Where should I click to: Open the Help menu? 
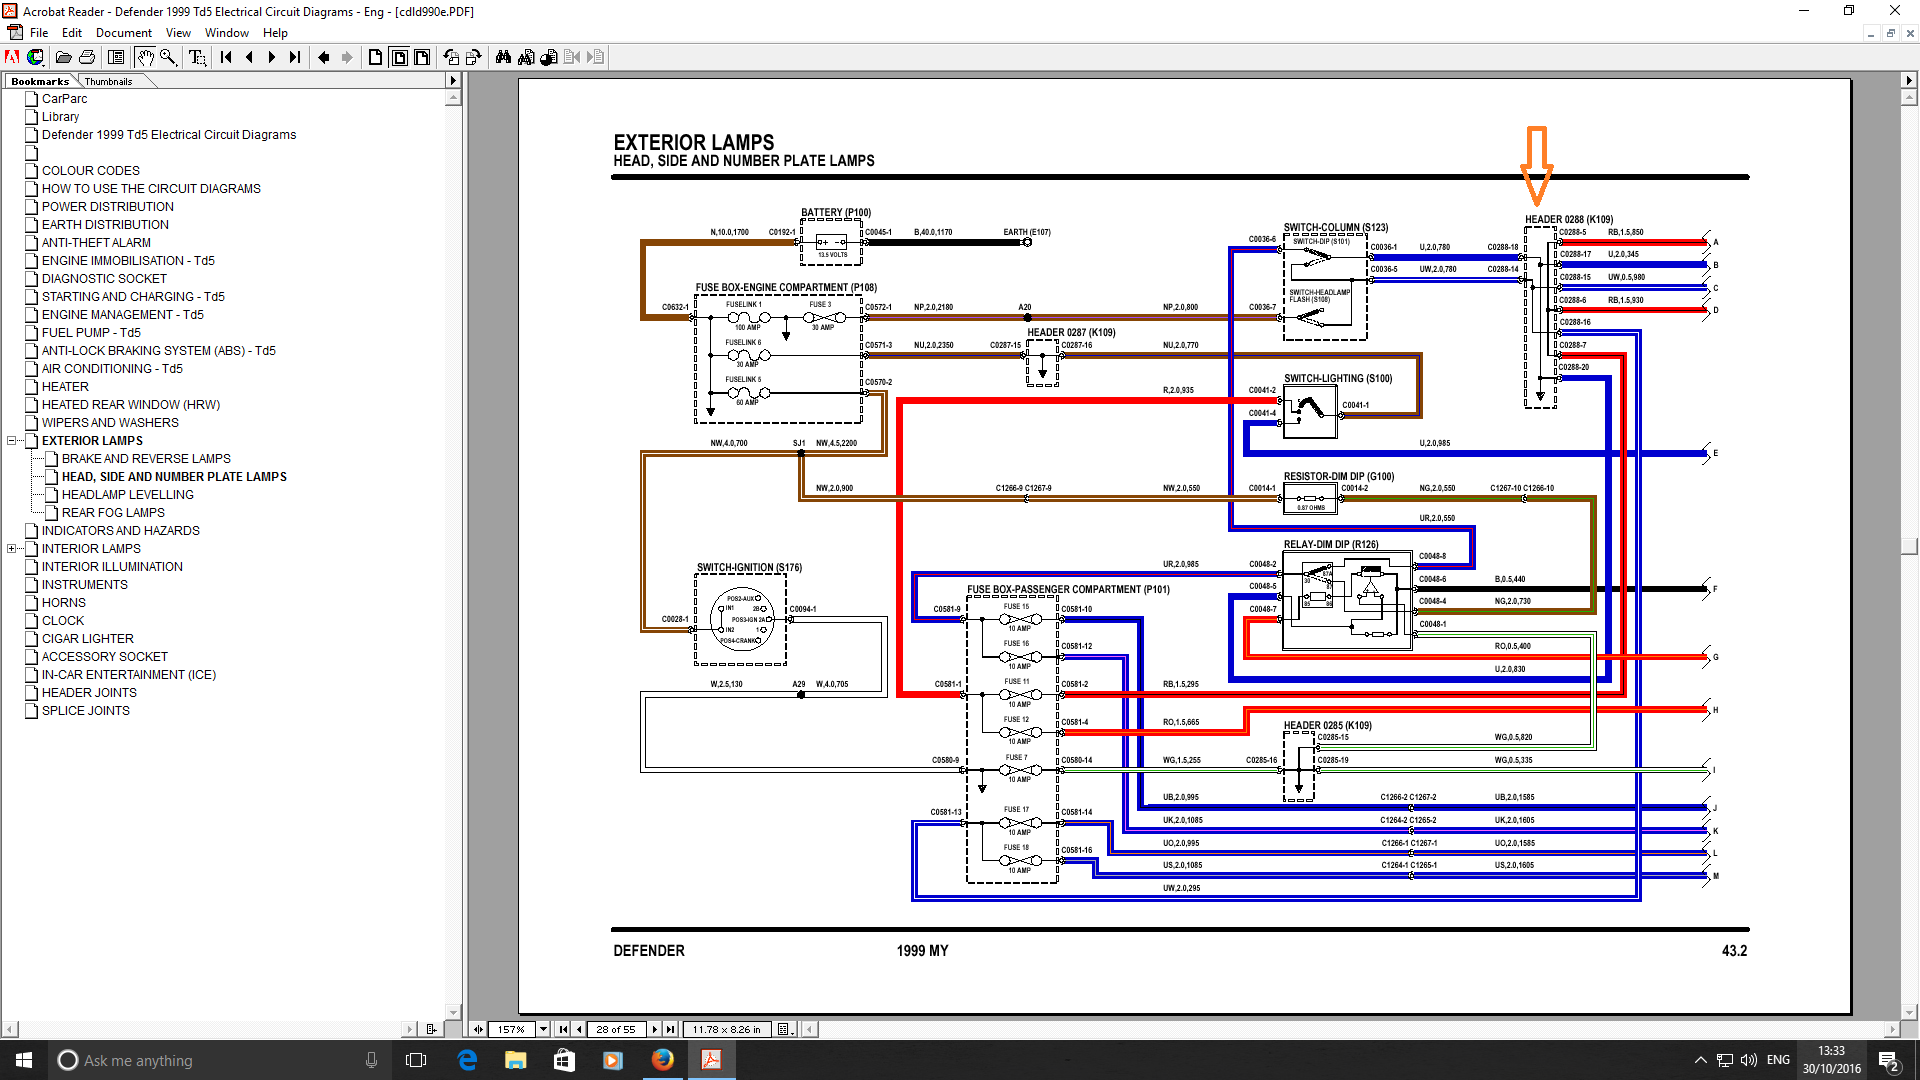275,33
